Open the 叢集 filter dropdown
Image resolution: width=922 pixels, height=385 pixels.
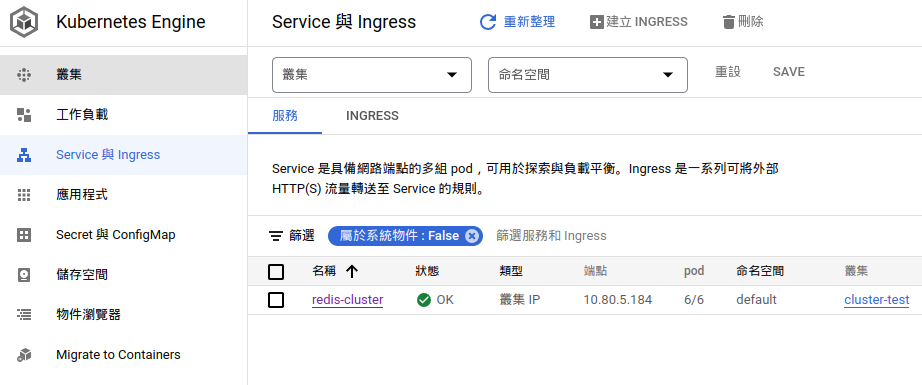pos(372,75)
